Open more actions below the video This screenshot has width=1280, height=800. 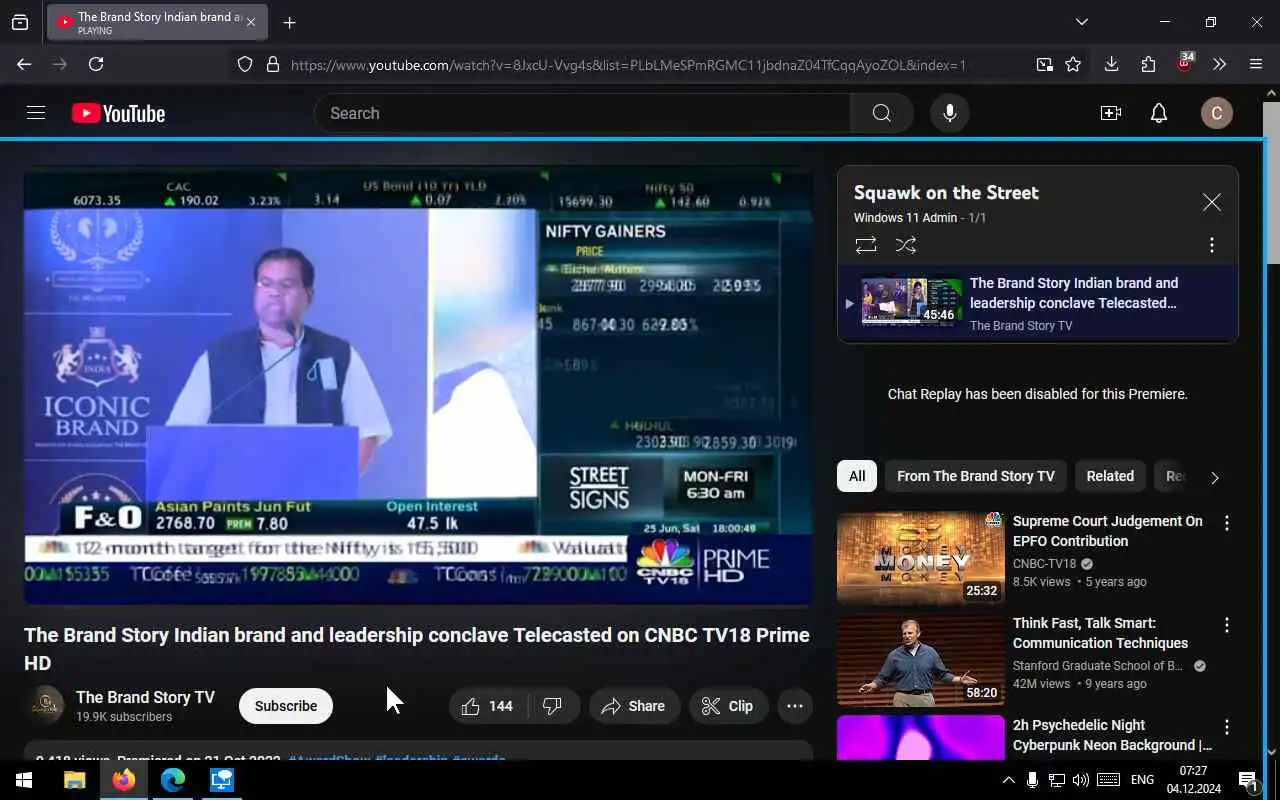click(x=795, y=706)
